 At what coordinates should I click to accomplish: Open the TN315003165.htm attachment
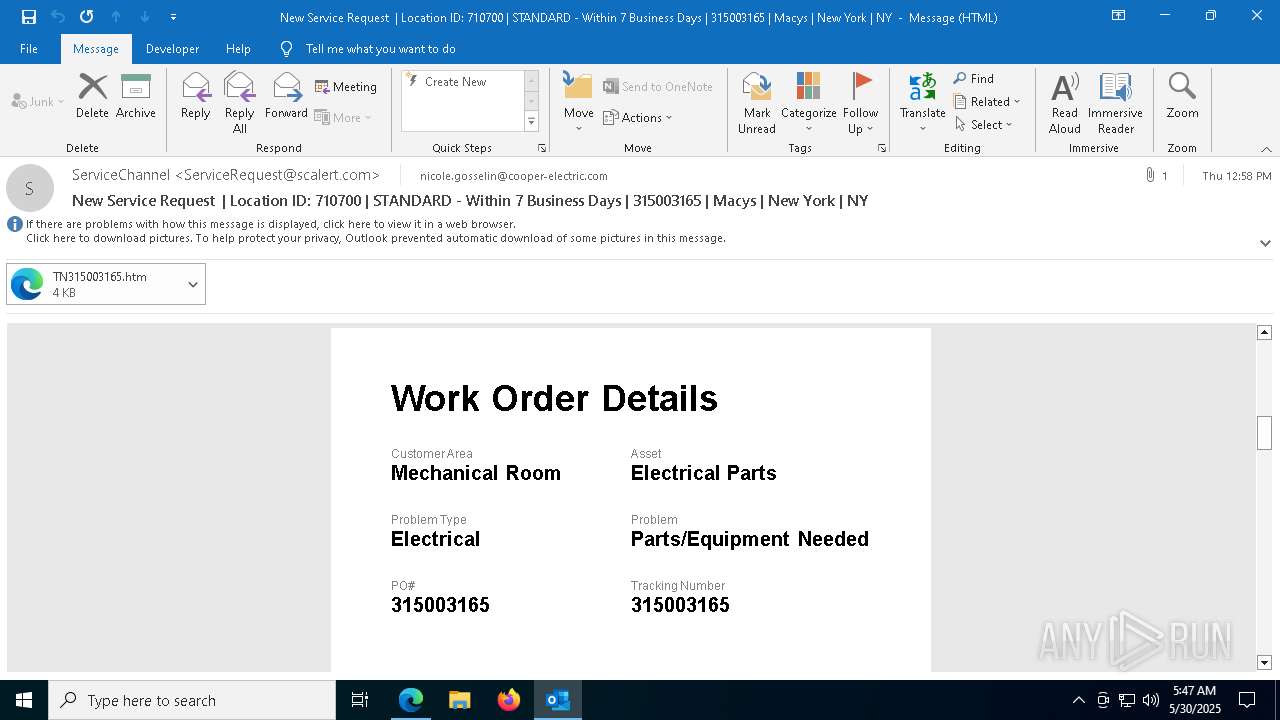pos(96,284)
